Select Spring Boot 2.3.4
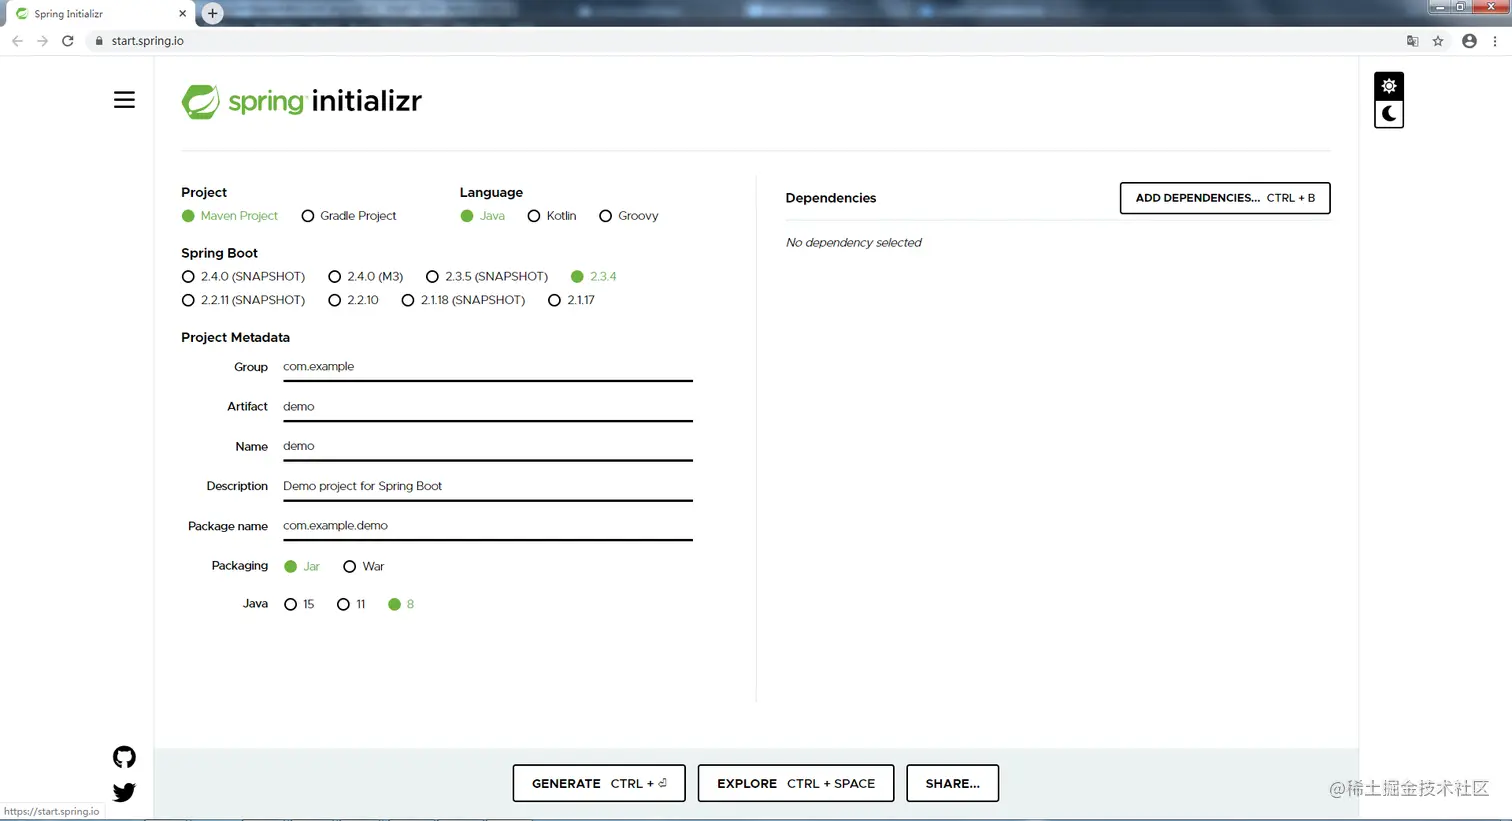Screen dimensions: 1512x821 tap(594, 277)
